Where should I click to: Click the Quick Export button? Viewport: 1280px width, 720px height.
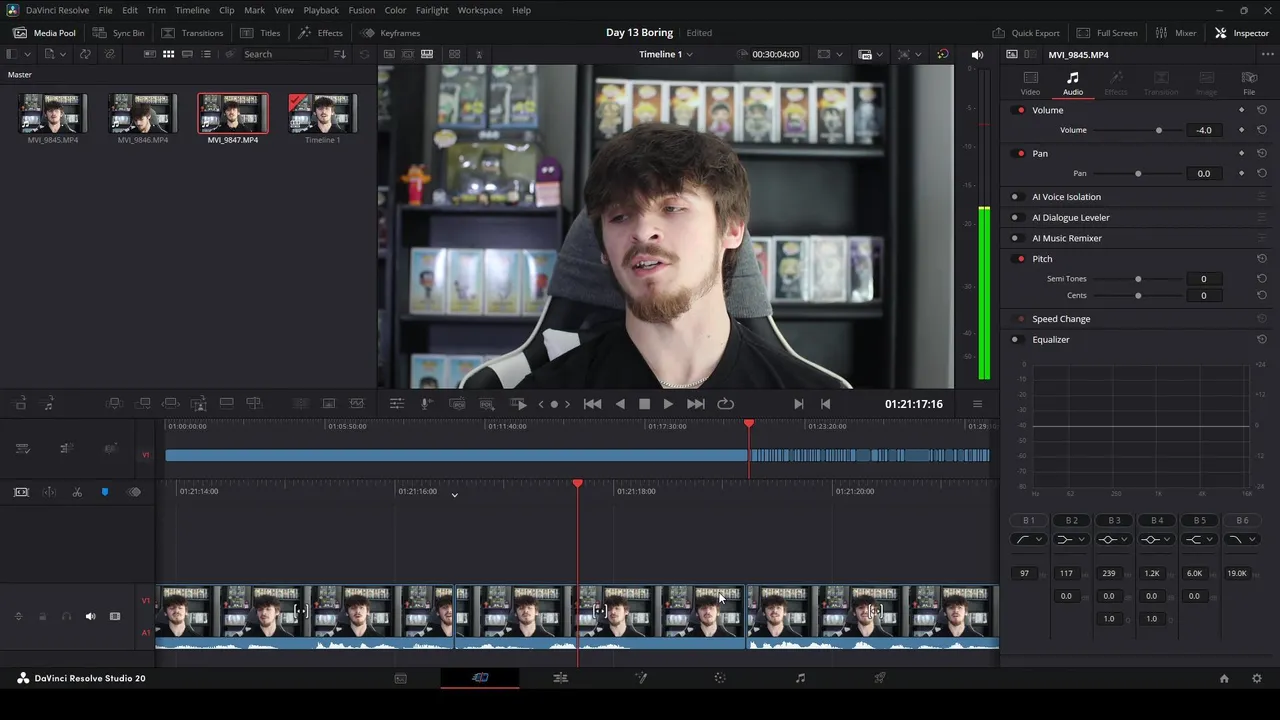1026,33
